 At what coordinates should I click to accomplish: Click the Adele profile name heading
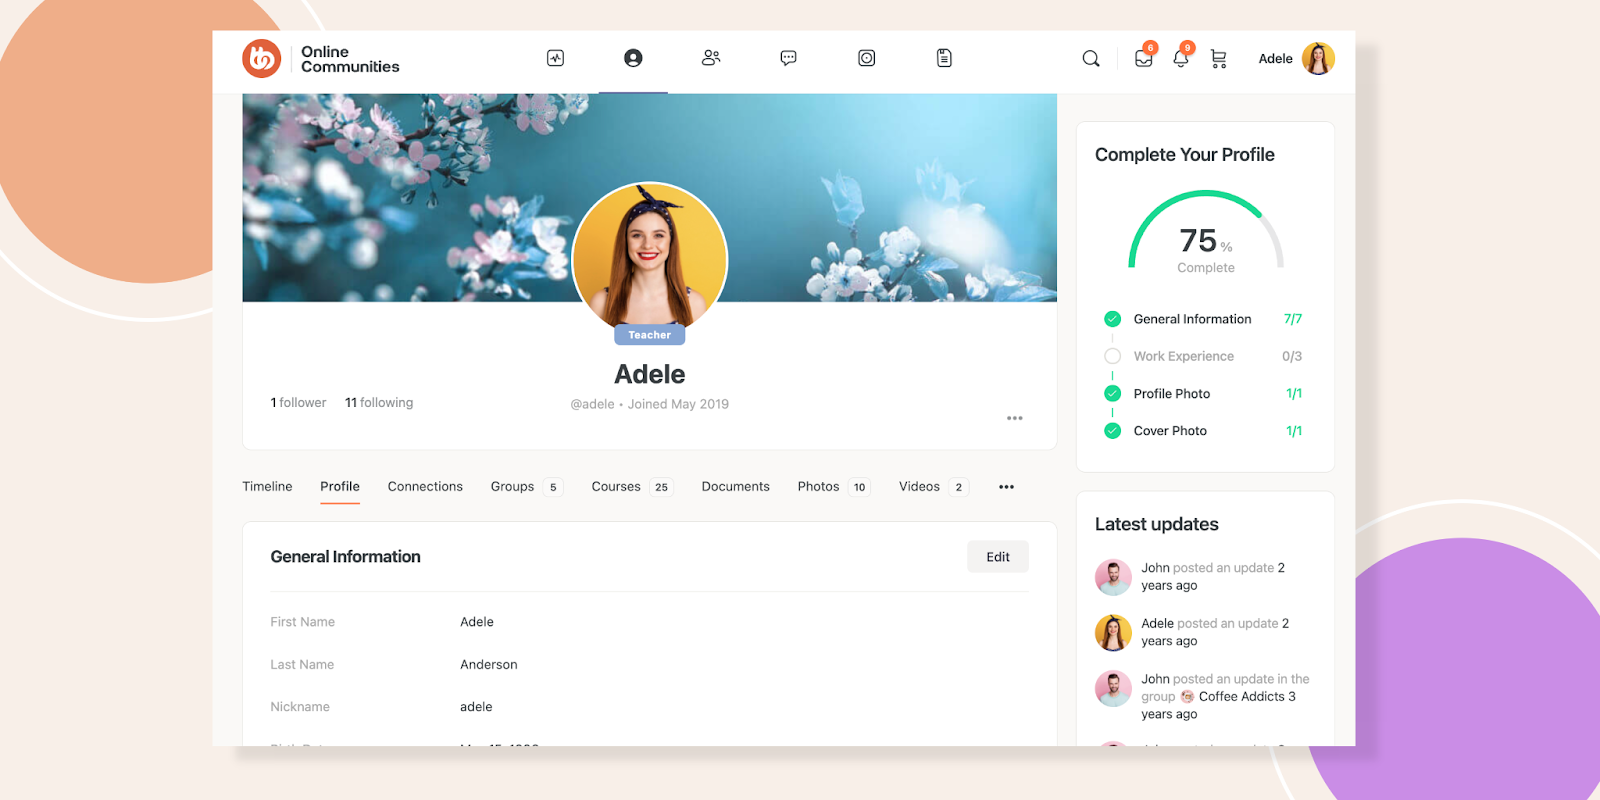point(650,374)
